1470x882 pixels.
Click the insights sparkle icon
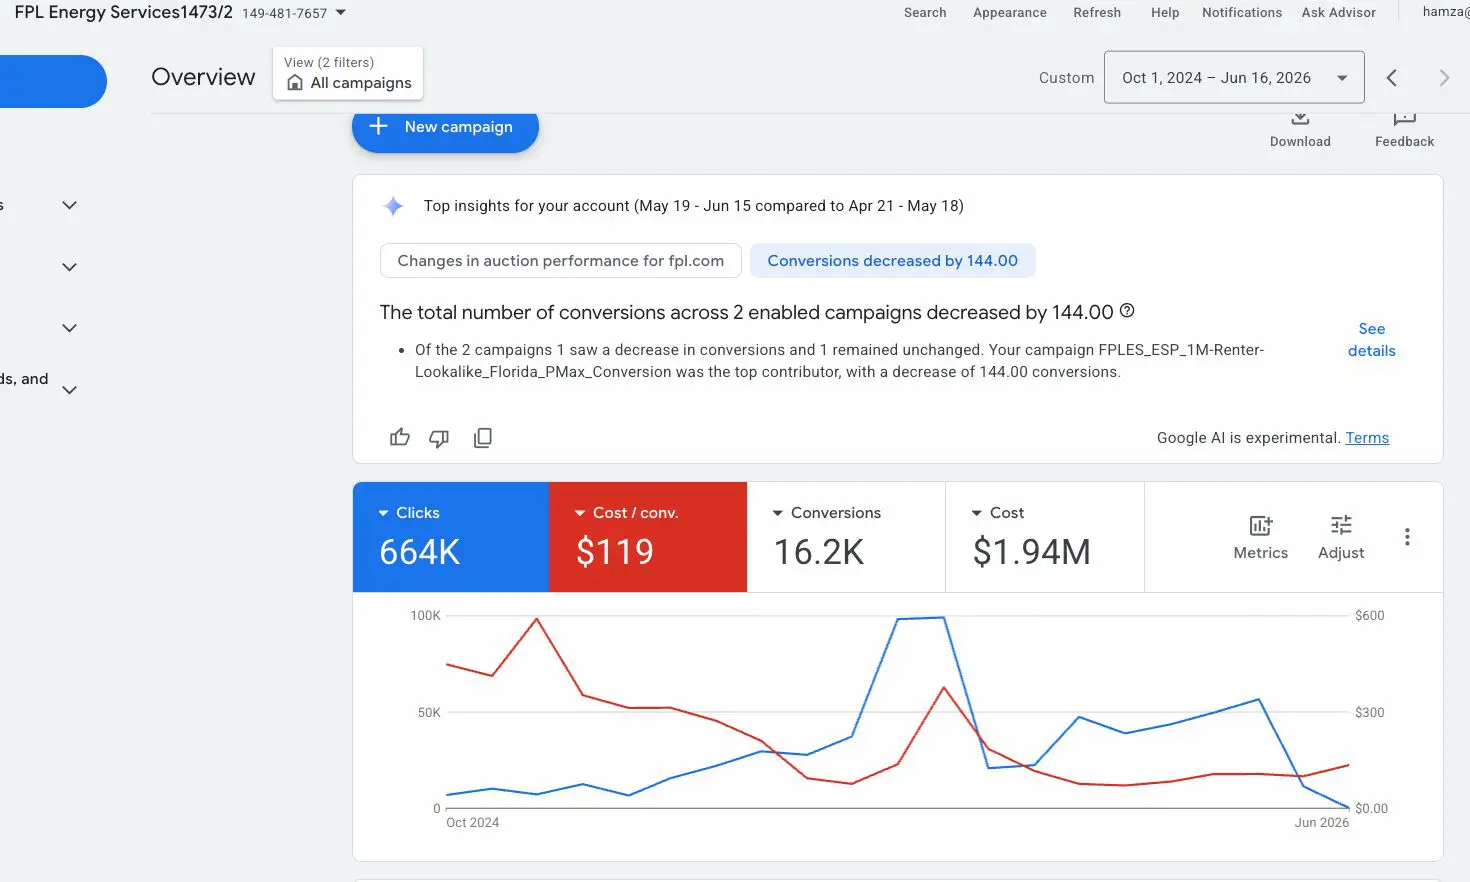[x=393, y=206]
